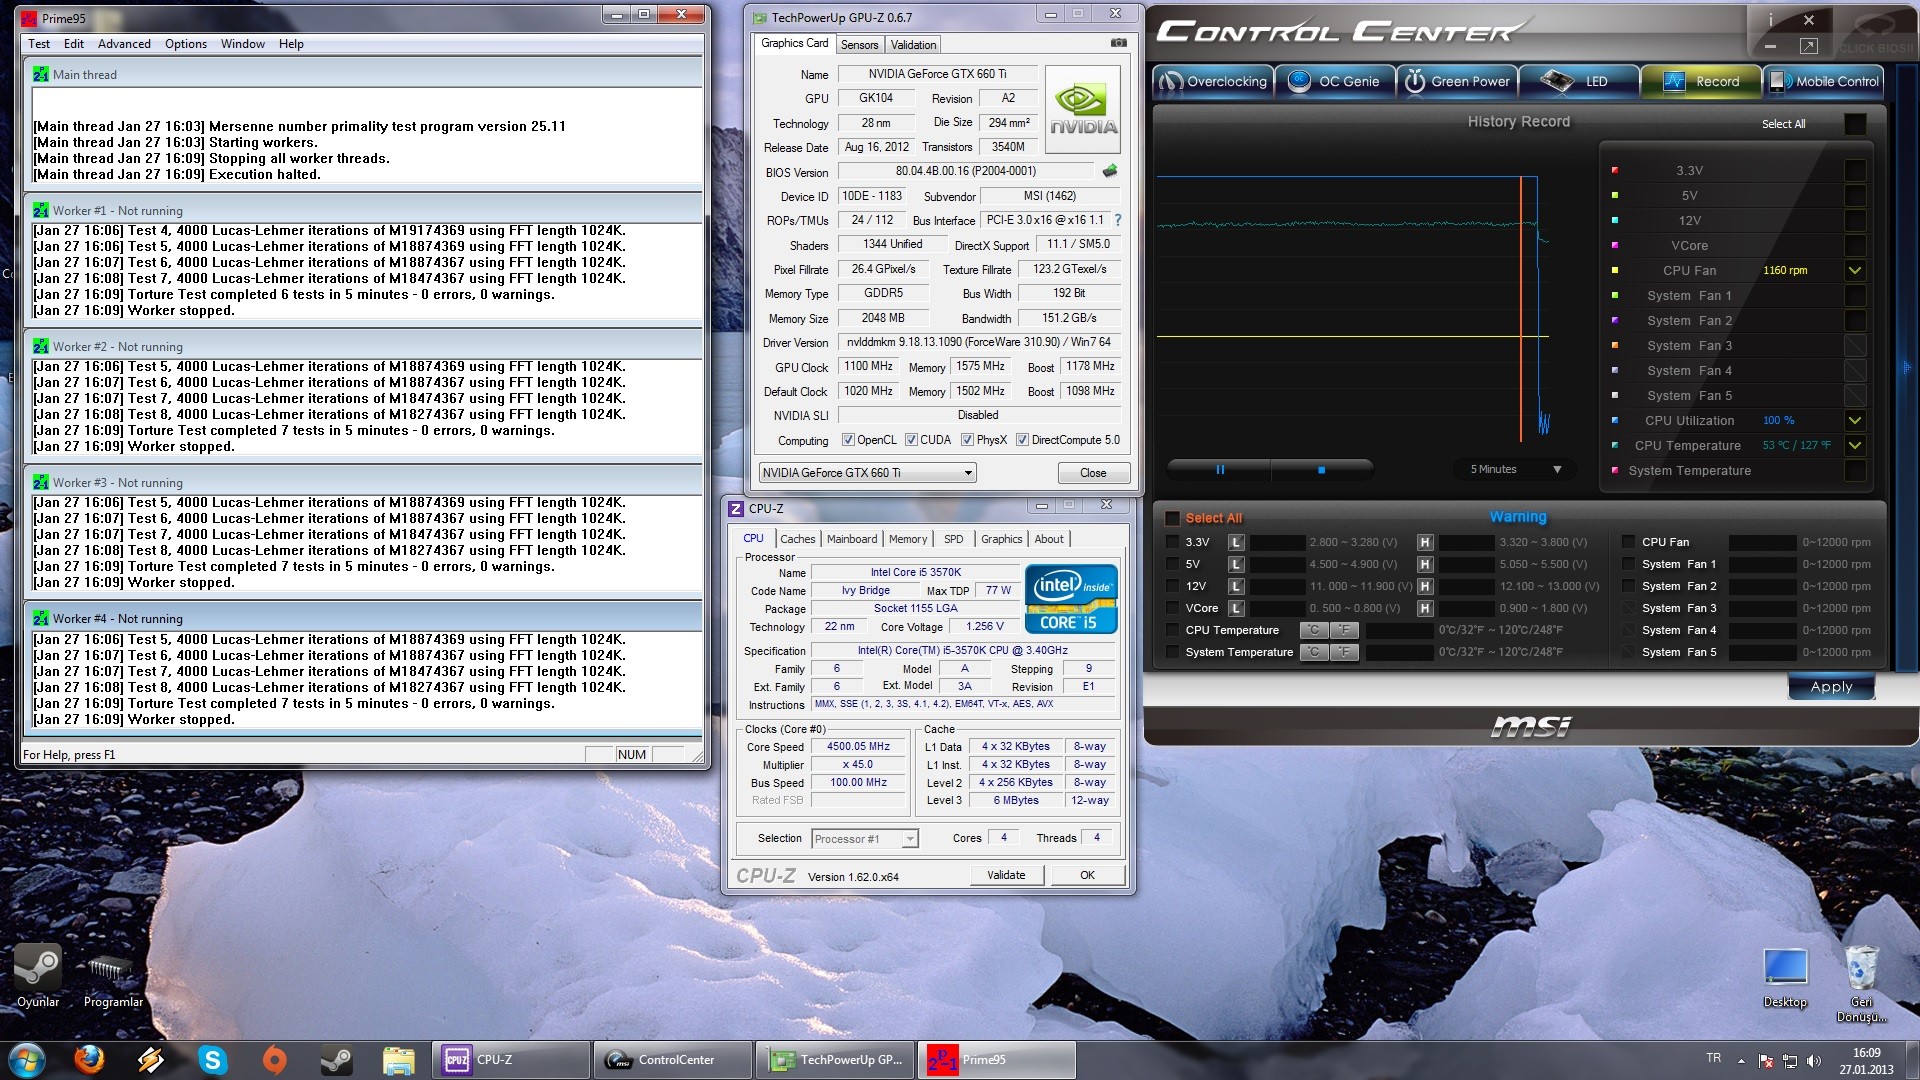The height and width of the screenshot is (1080, 1920).
Task: Open Windows Explorer folder from taskbar
Action: (x=398, y=1059)
